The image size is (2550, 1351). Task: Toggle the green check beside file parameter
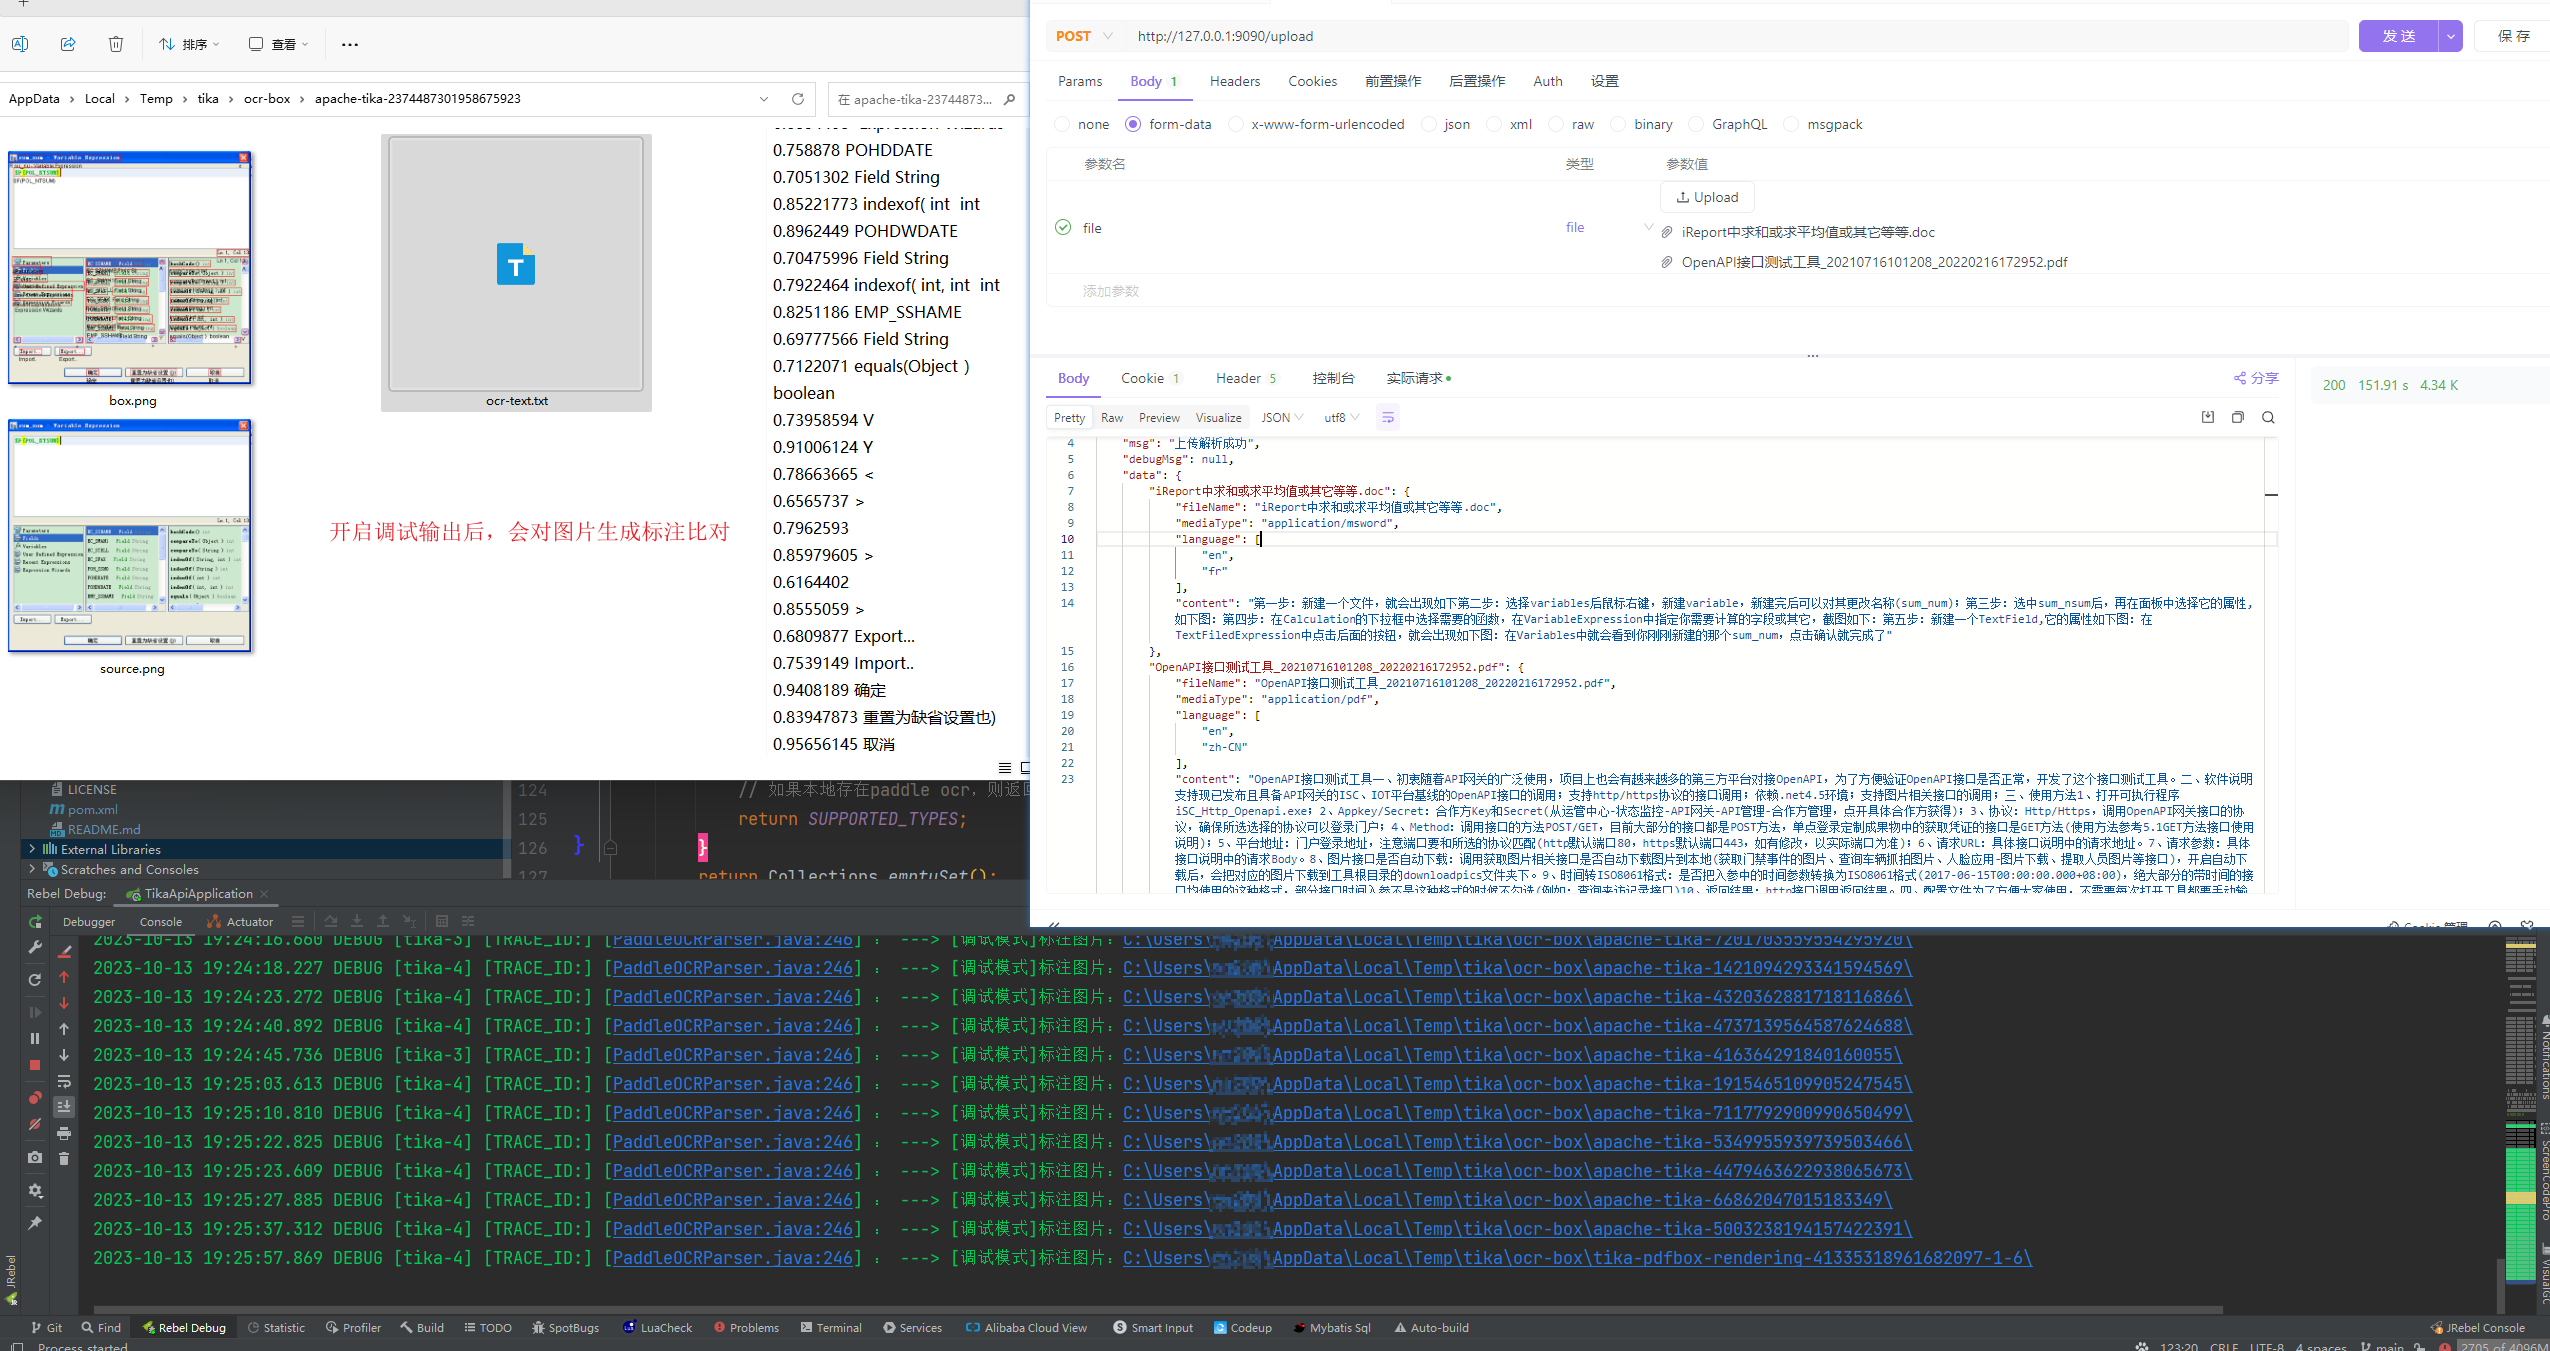click(x=1063, y=227)
